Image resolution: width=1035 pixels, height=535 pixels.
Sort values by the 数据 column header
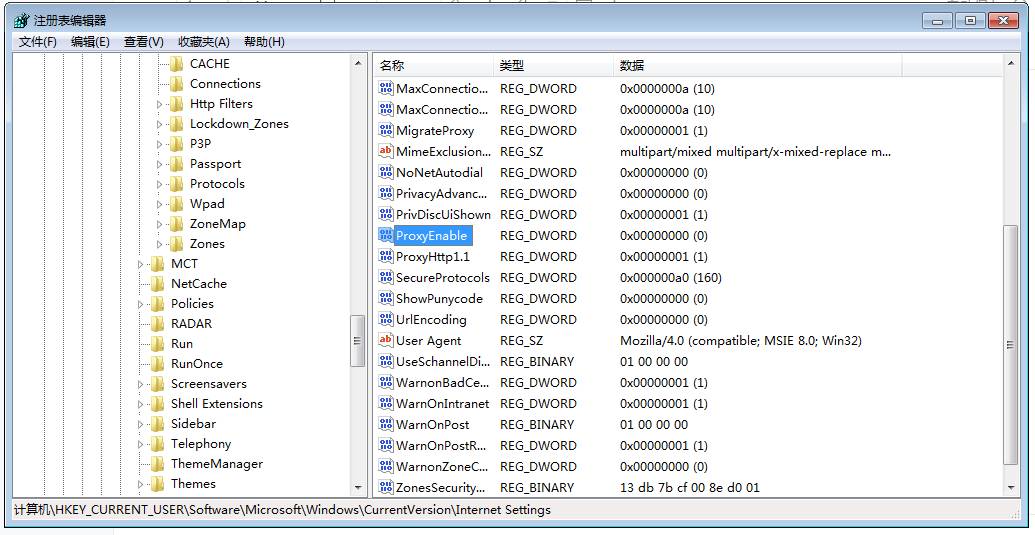point(757,65)
